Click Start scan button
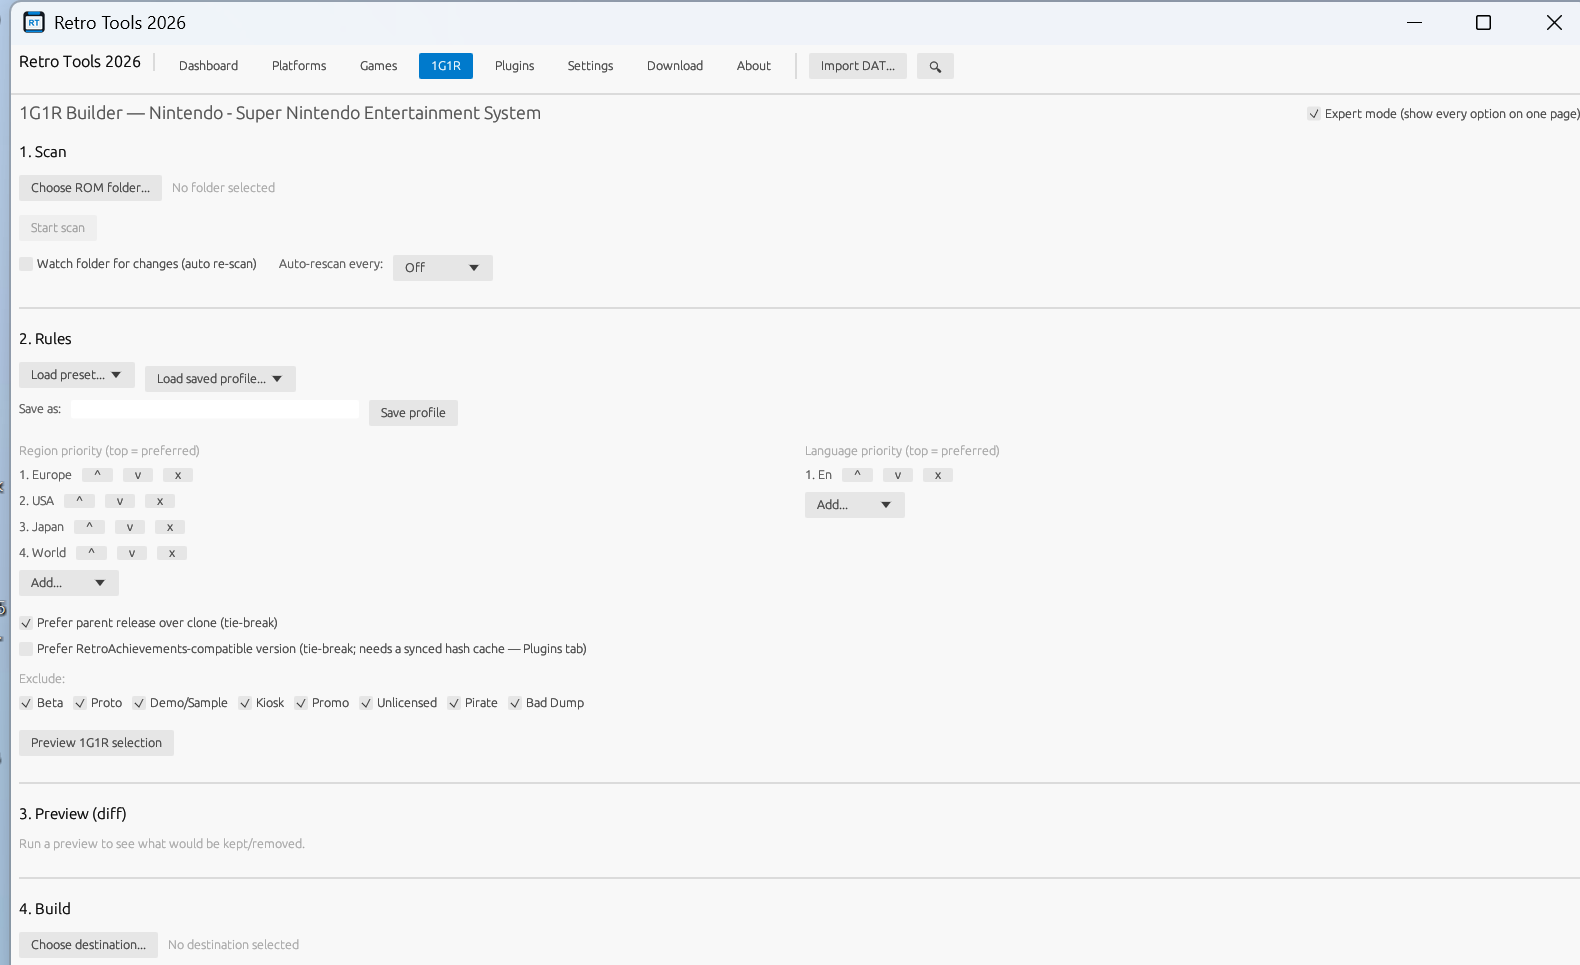The width and height of the screenshot is (1580, 965). (x=58, y=228)
